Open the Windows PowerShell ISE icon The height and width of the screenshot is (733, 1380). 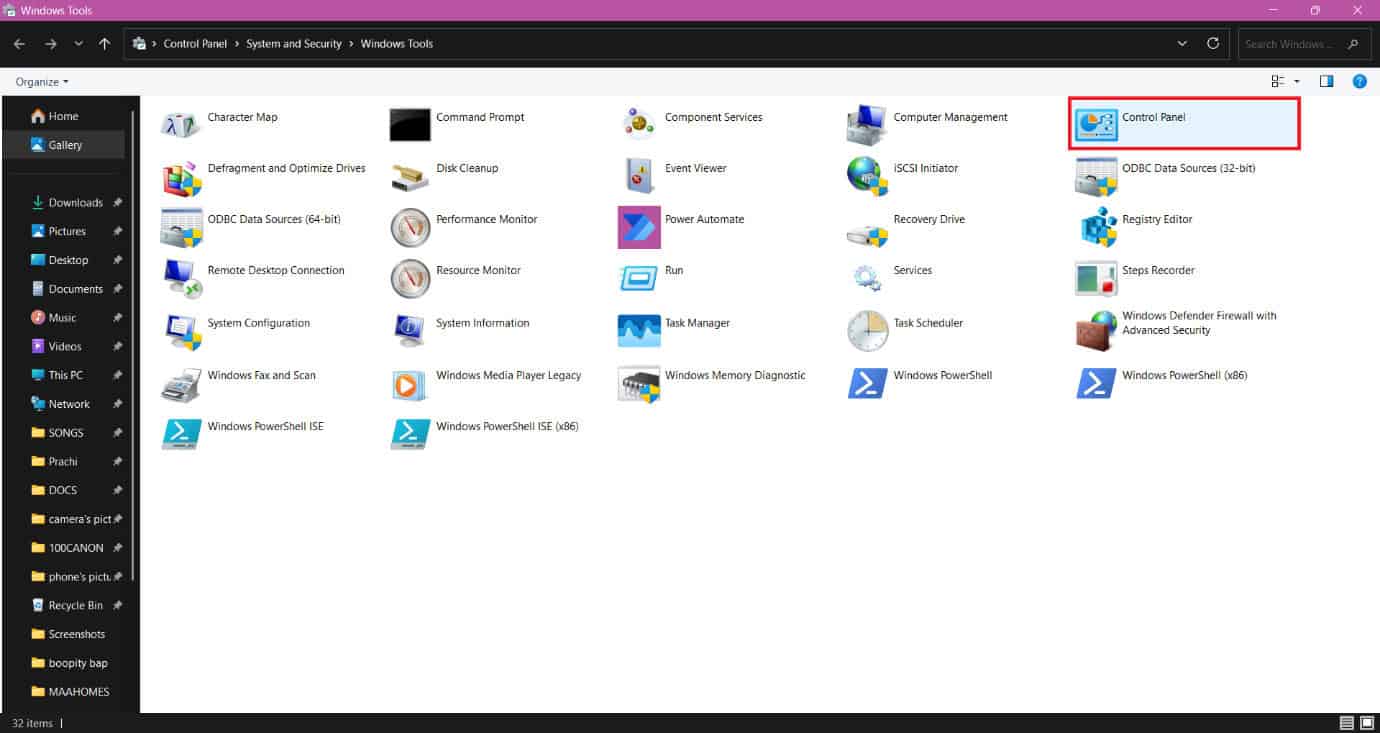pos(181,434)
